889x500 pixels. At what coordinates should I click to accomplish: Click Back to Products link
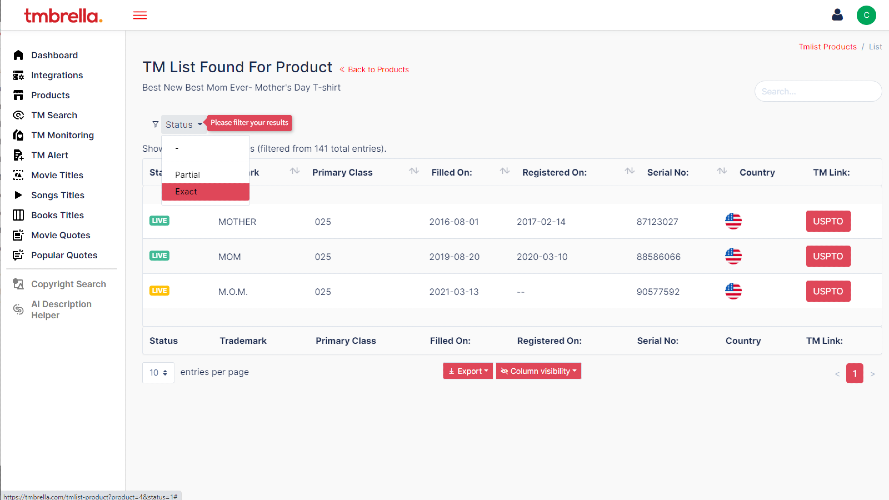[x=375, y=69]
